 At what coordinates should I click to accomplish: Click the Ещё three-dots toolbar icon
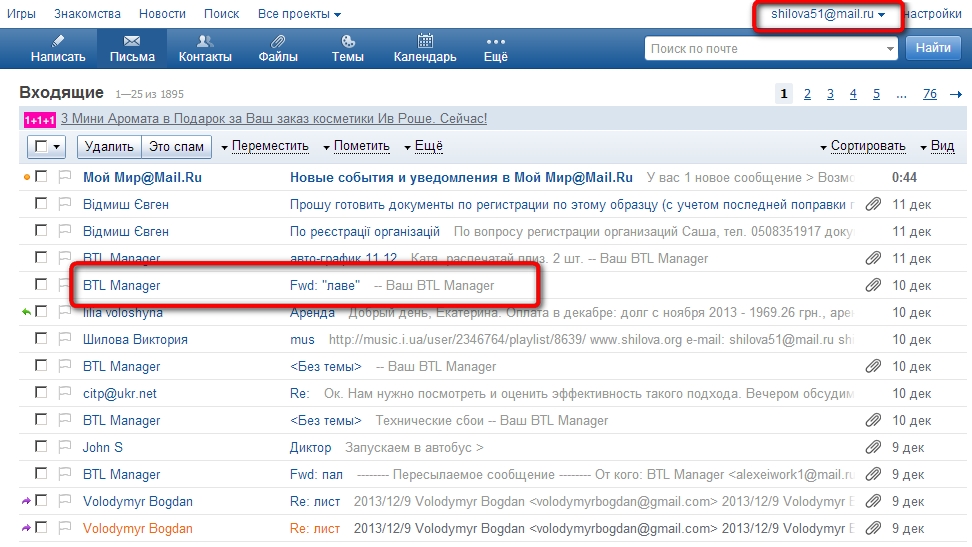[x=495, y=41]
